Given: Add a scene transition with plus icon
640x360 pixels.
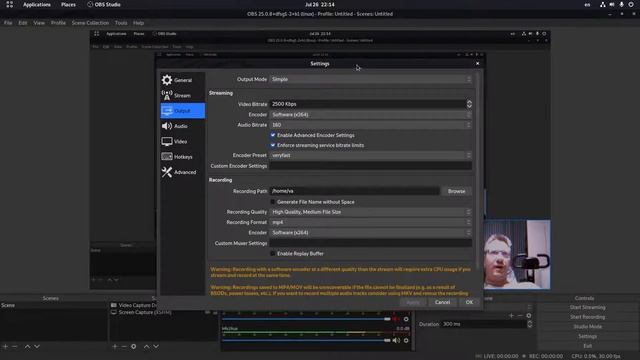Looking at the screenshot, I should pyautogui.click(x=511, y=316).
